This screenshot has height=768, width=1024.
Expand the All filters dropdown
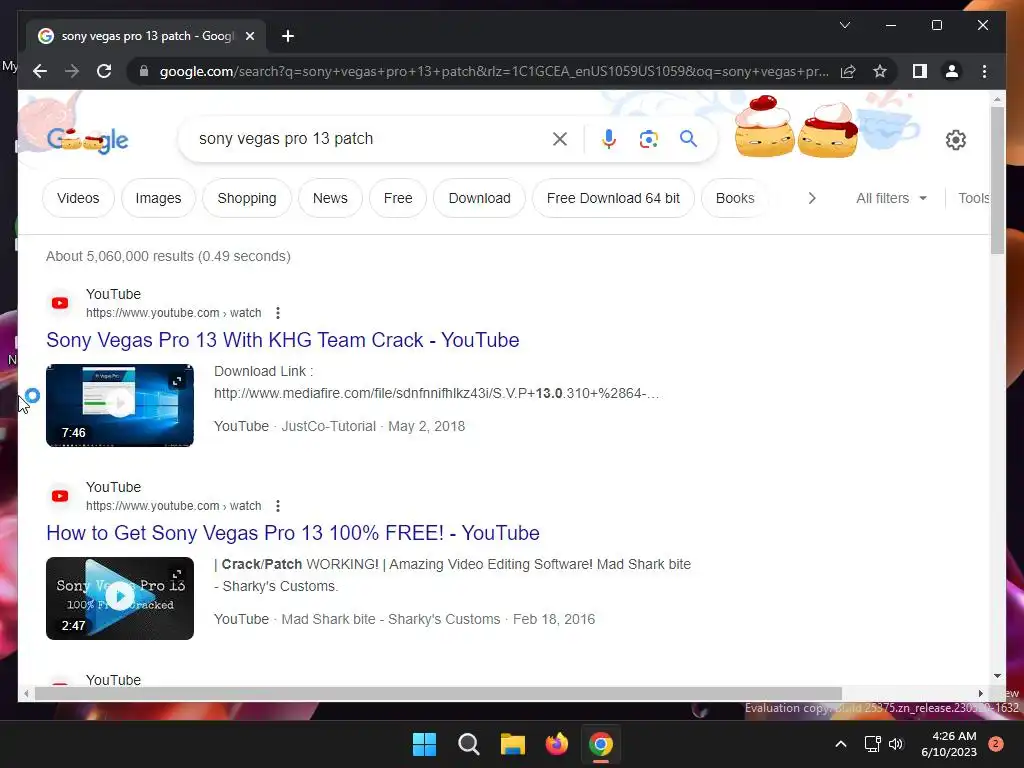(x=891, y=198)
